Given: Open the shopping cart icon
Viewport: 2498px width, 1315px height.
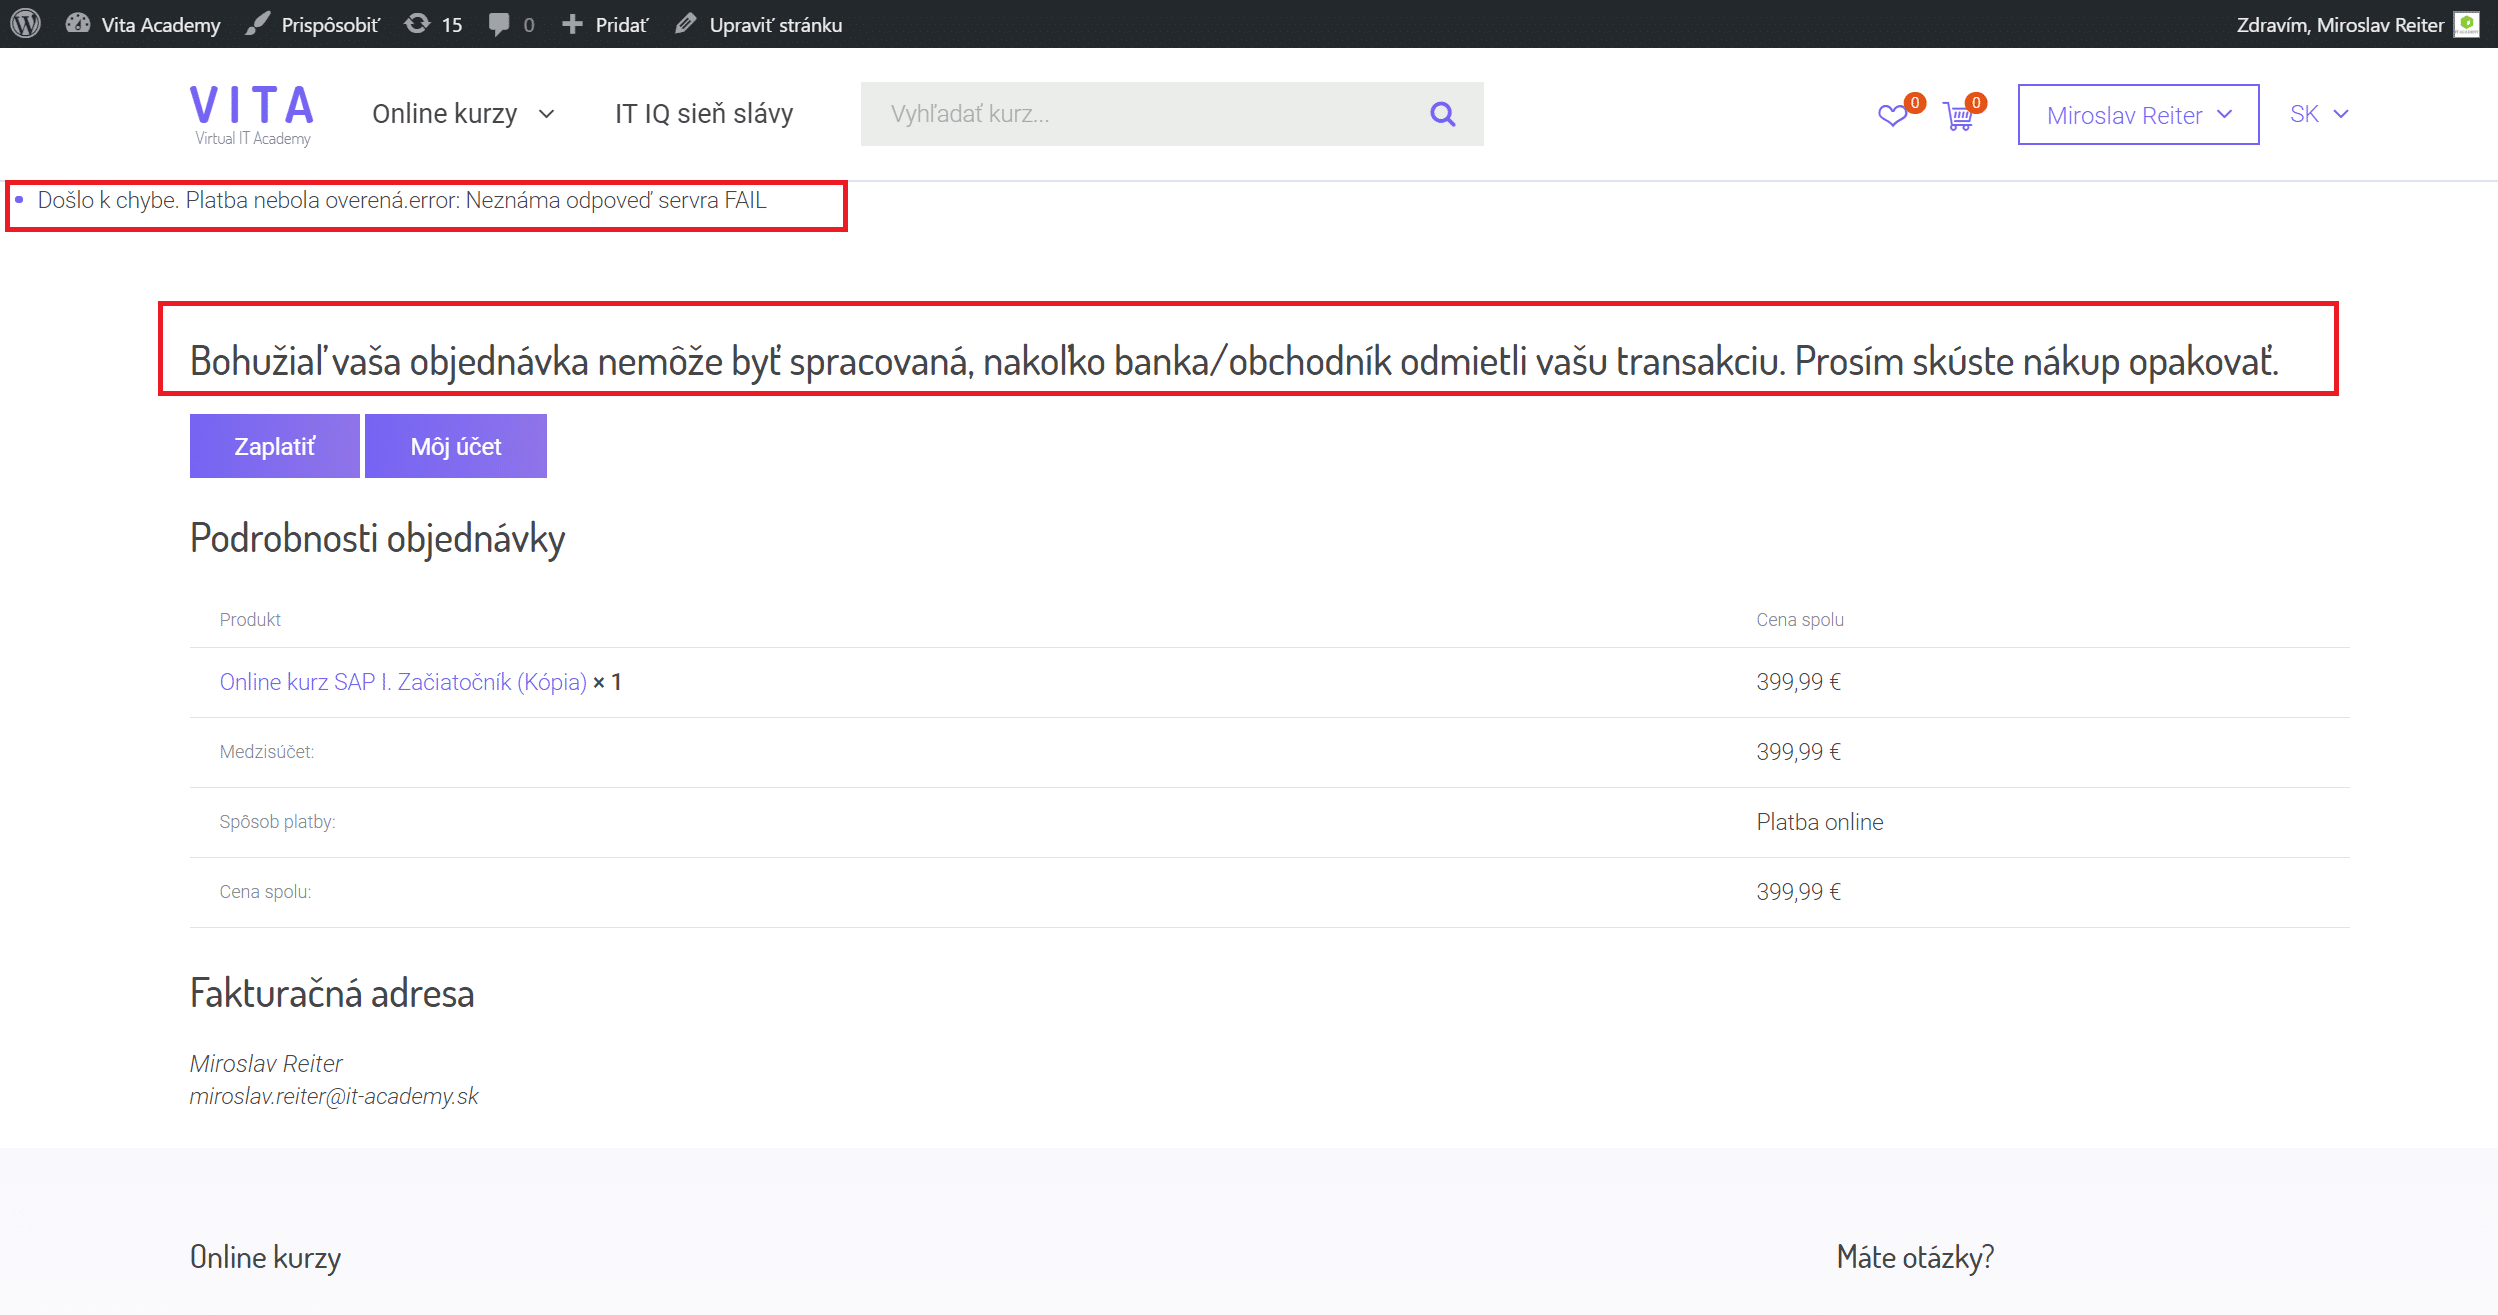Looking at the screenshot, I should point(1958,116).
